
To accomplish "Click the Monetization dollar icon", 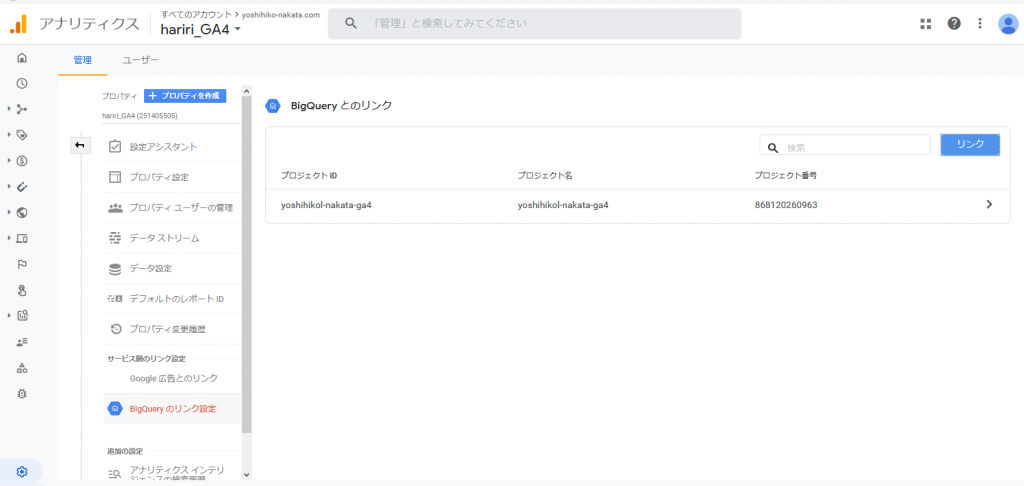I will (x=22, y=161).
